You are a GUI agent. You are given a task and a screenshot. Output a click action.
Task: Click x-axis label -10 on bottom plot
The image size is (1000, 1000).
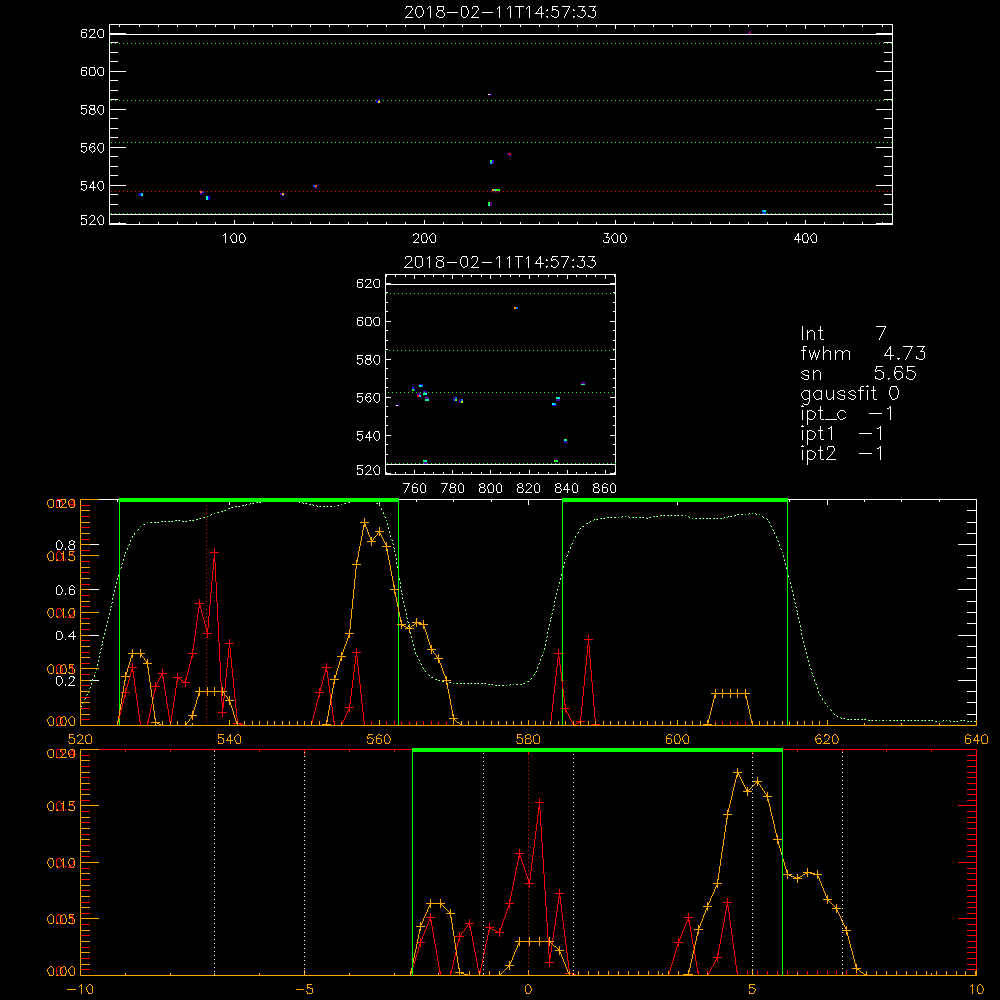point(80,989)
